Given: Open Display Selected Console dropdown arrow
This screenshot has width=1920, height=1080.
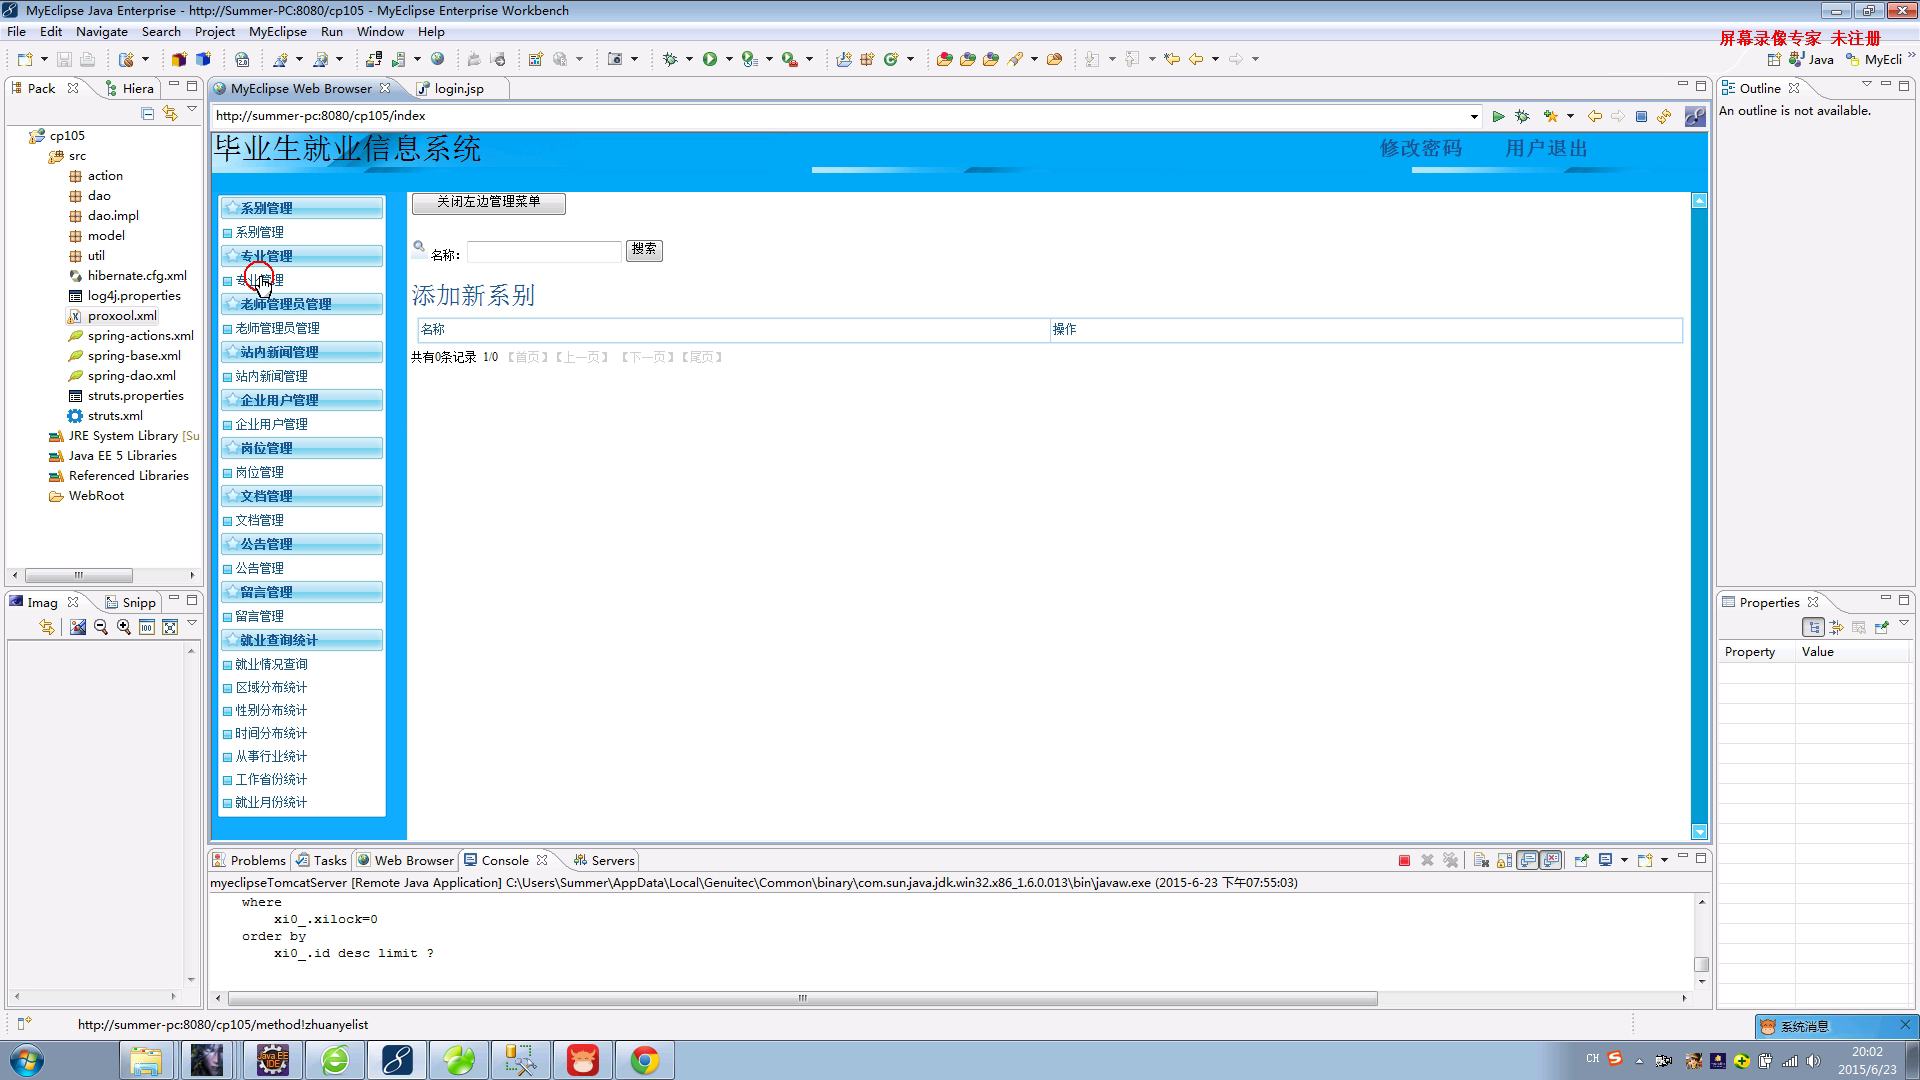Looking at the screenshot, I should tap(1624, 860).
